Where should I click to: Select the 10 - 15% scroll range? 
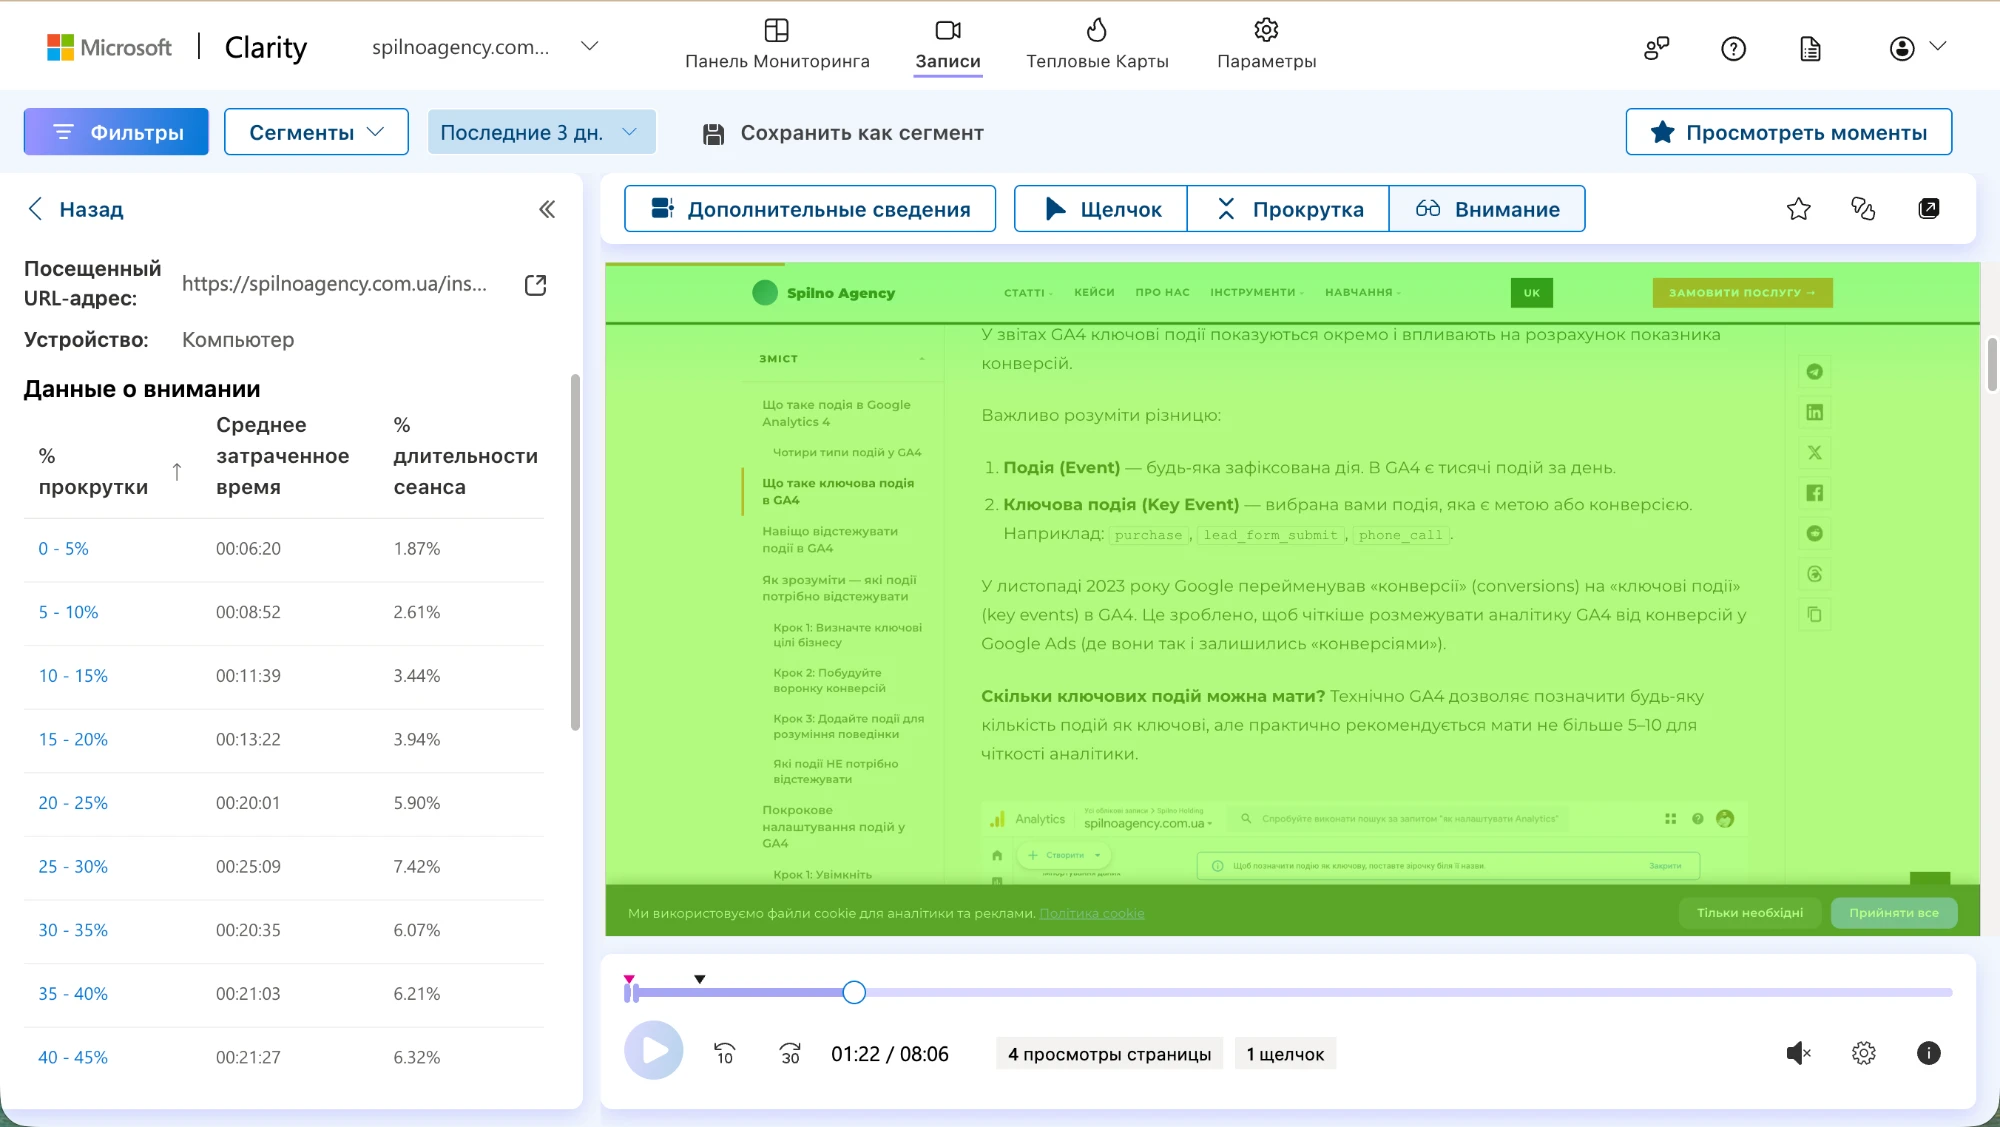tap(73, 676)
